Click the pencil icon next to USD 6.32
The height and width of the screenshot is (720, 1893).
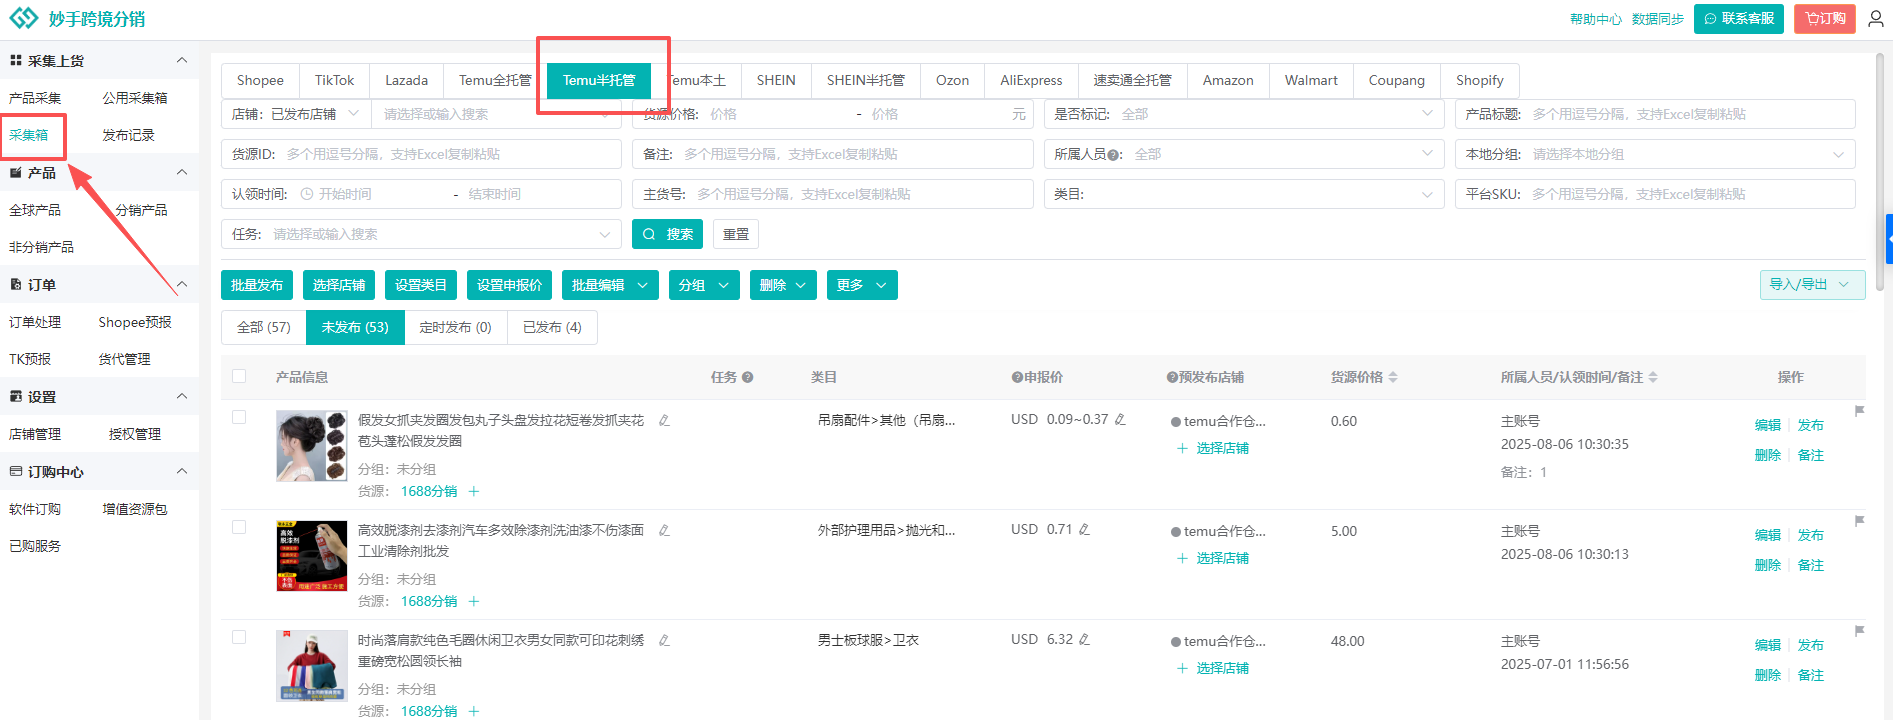pos(1084,640)
